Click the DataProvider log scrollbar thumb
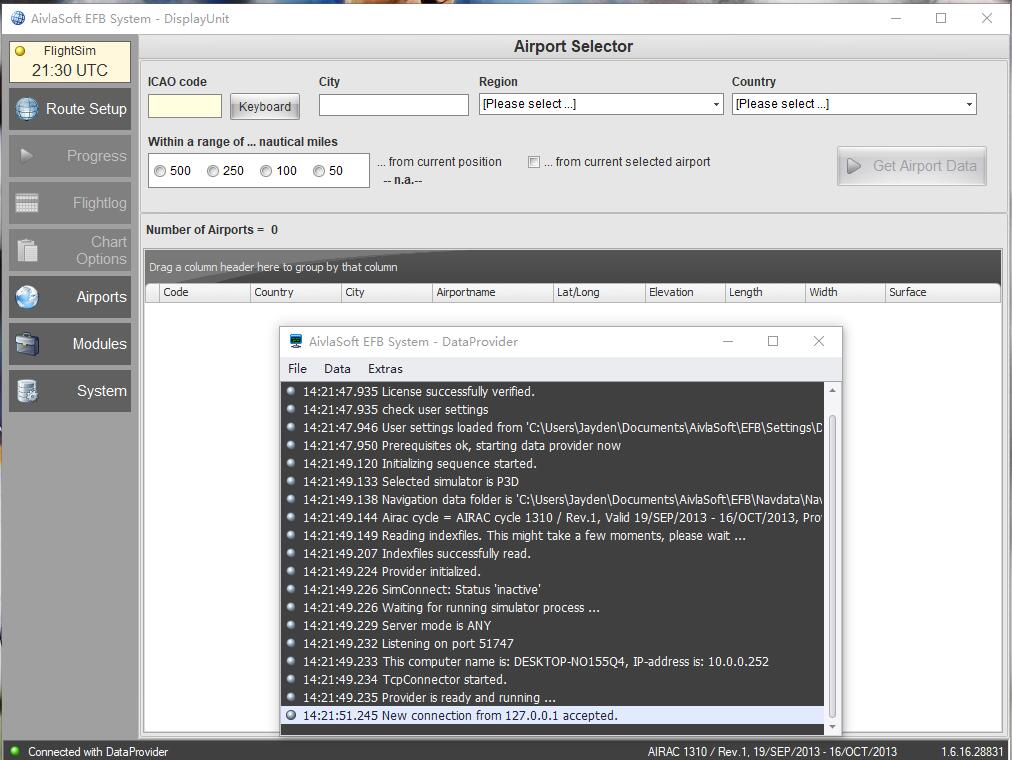 click(833, 566)
